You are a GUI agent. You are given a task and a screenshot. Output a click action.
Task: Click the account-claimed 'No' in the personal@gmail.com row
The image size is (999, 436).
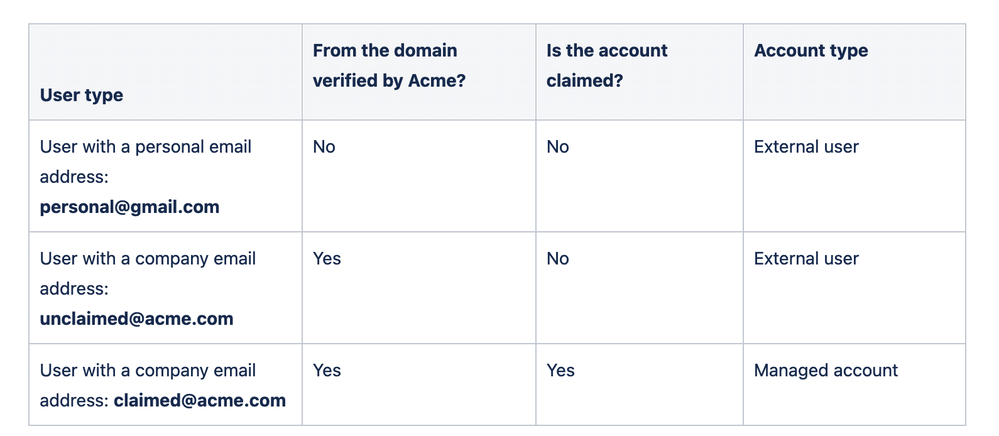[x=558, y=147]
